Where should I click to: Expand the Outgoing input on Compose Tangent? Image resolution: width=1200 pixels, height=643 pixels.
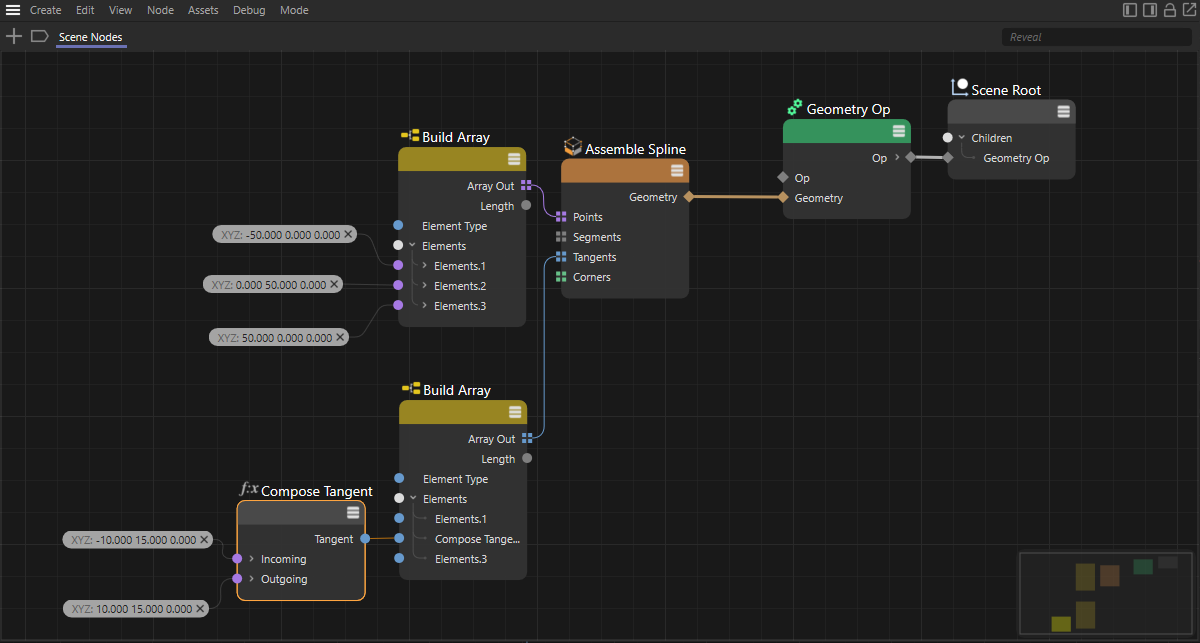(251, 579)
